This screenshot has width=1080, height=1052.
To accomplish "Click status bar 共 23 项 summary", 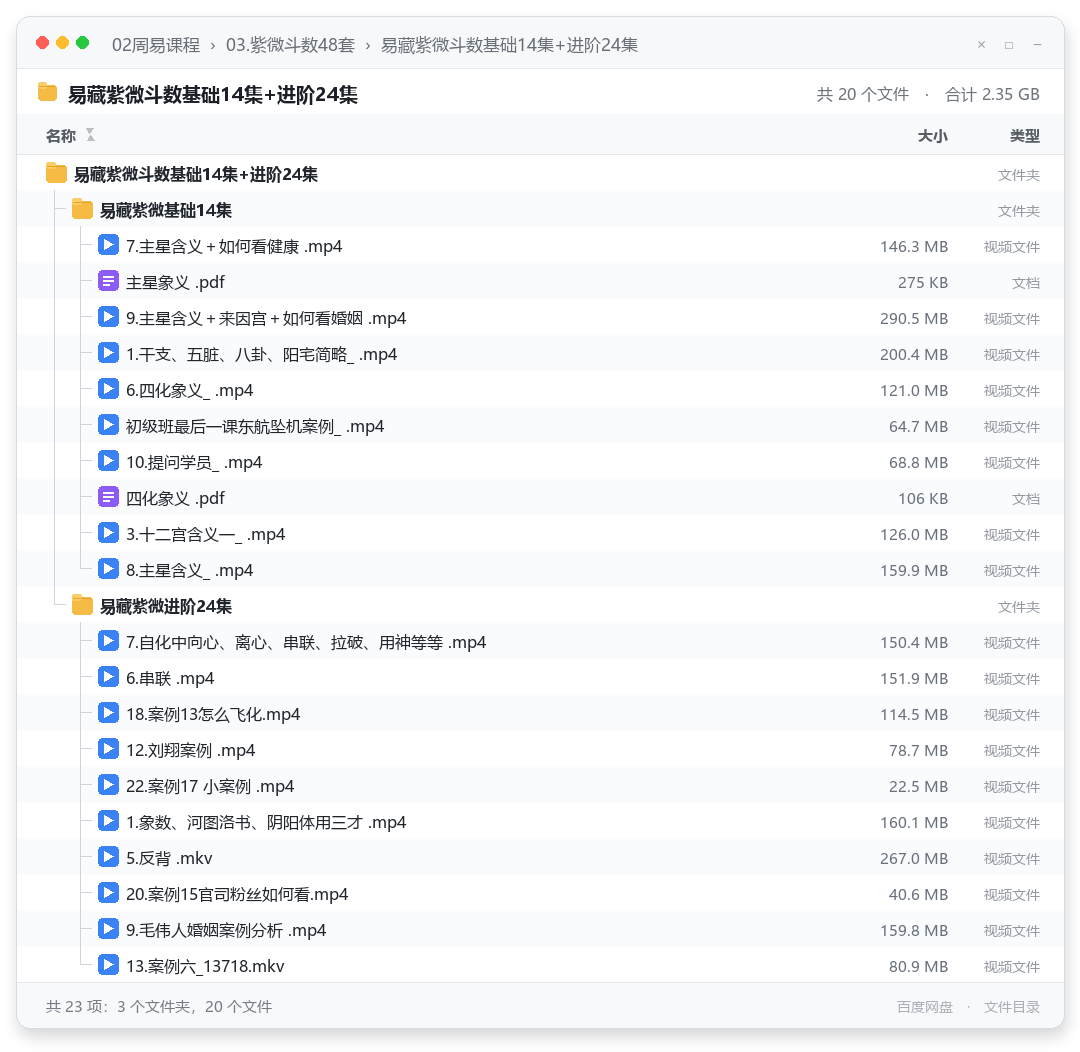I will click(158, 1007).
